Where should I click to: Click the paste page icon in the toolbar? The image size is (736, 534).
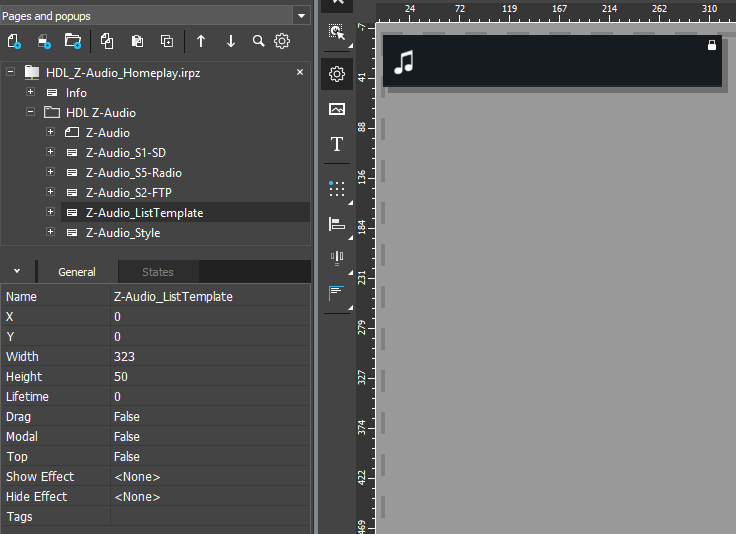[137, 41]
